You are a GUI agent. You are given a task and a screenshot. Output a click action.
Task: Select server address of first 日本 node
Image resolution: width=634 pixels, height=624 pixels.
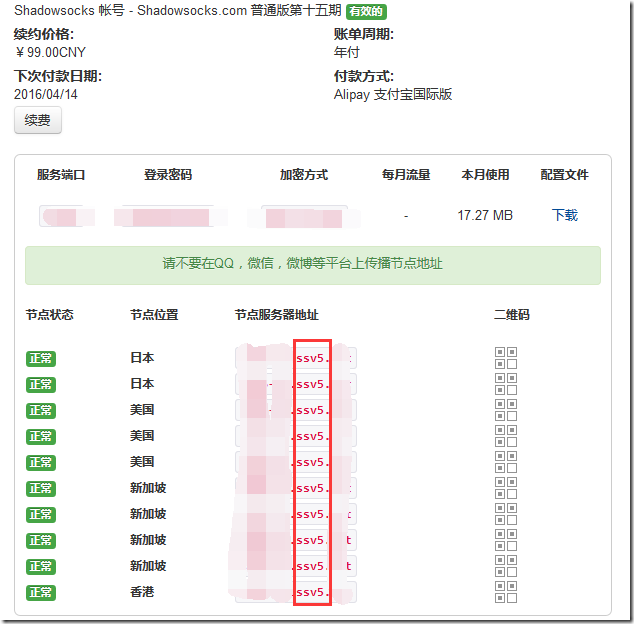tap(296, 358)
